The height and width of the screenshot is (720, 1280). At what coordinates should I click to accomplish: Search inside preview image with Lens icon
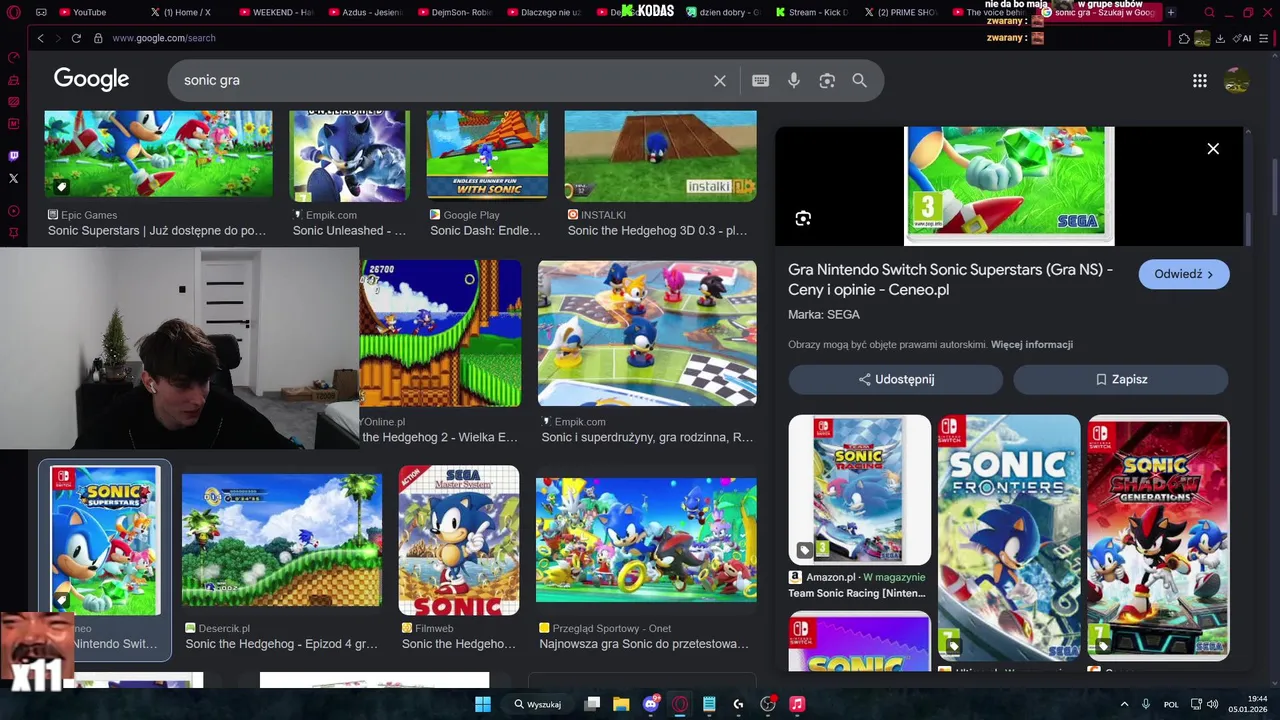tap(803, 219)
